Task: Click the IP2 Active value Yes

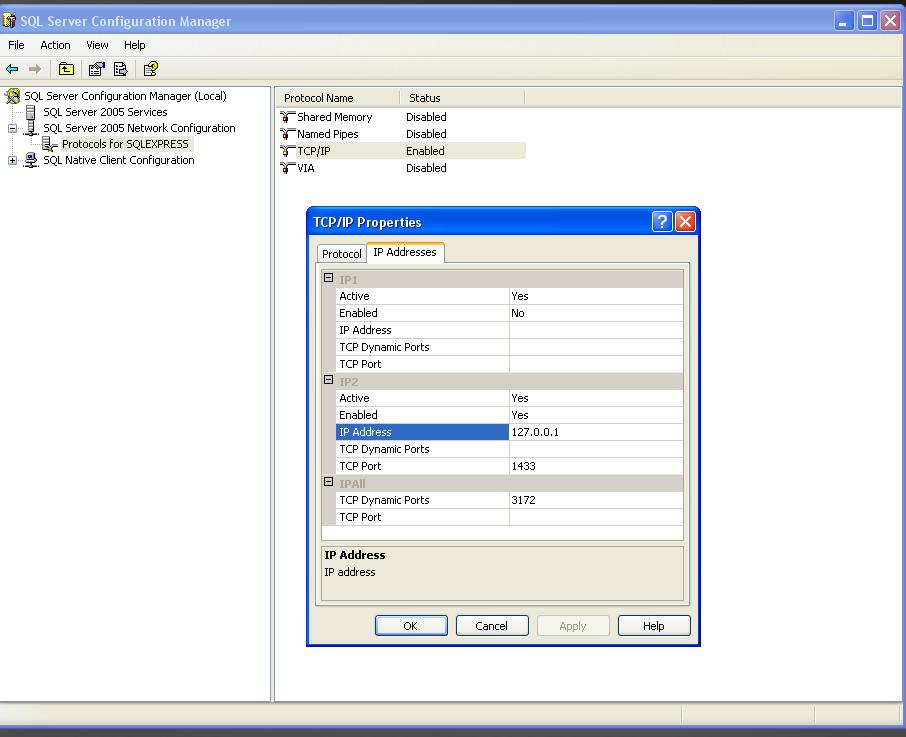Action: coord(596,398)
